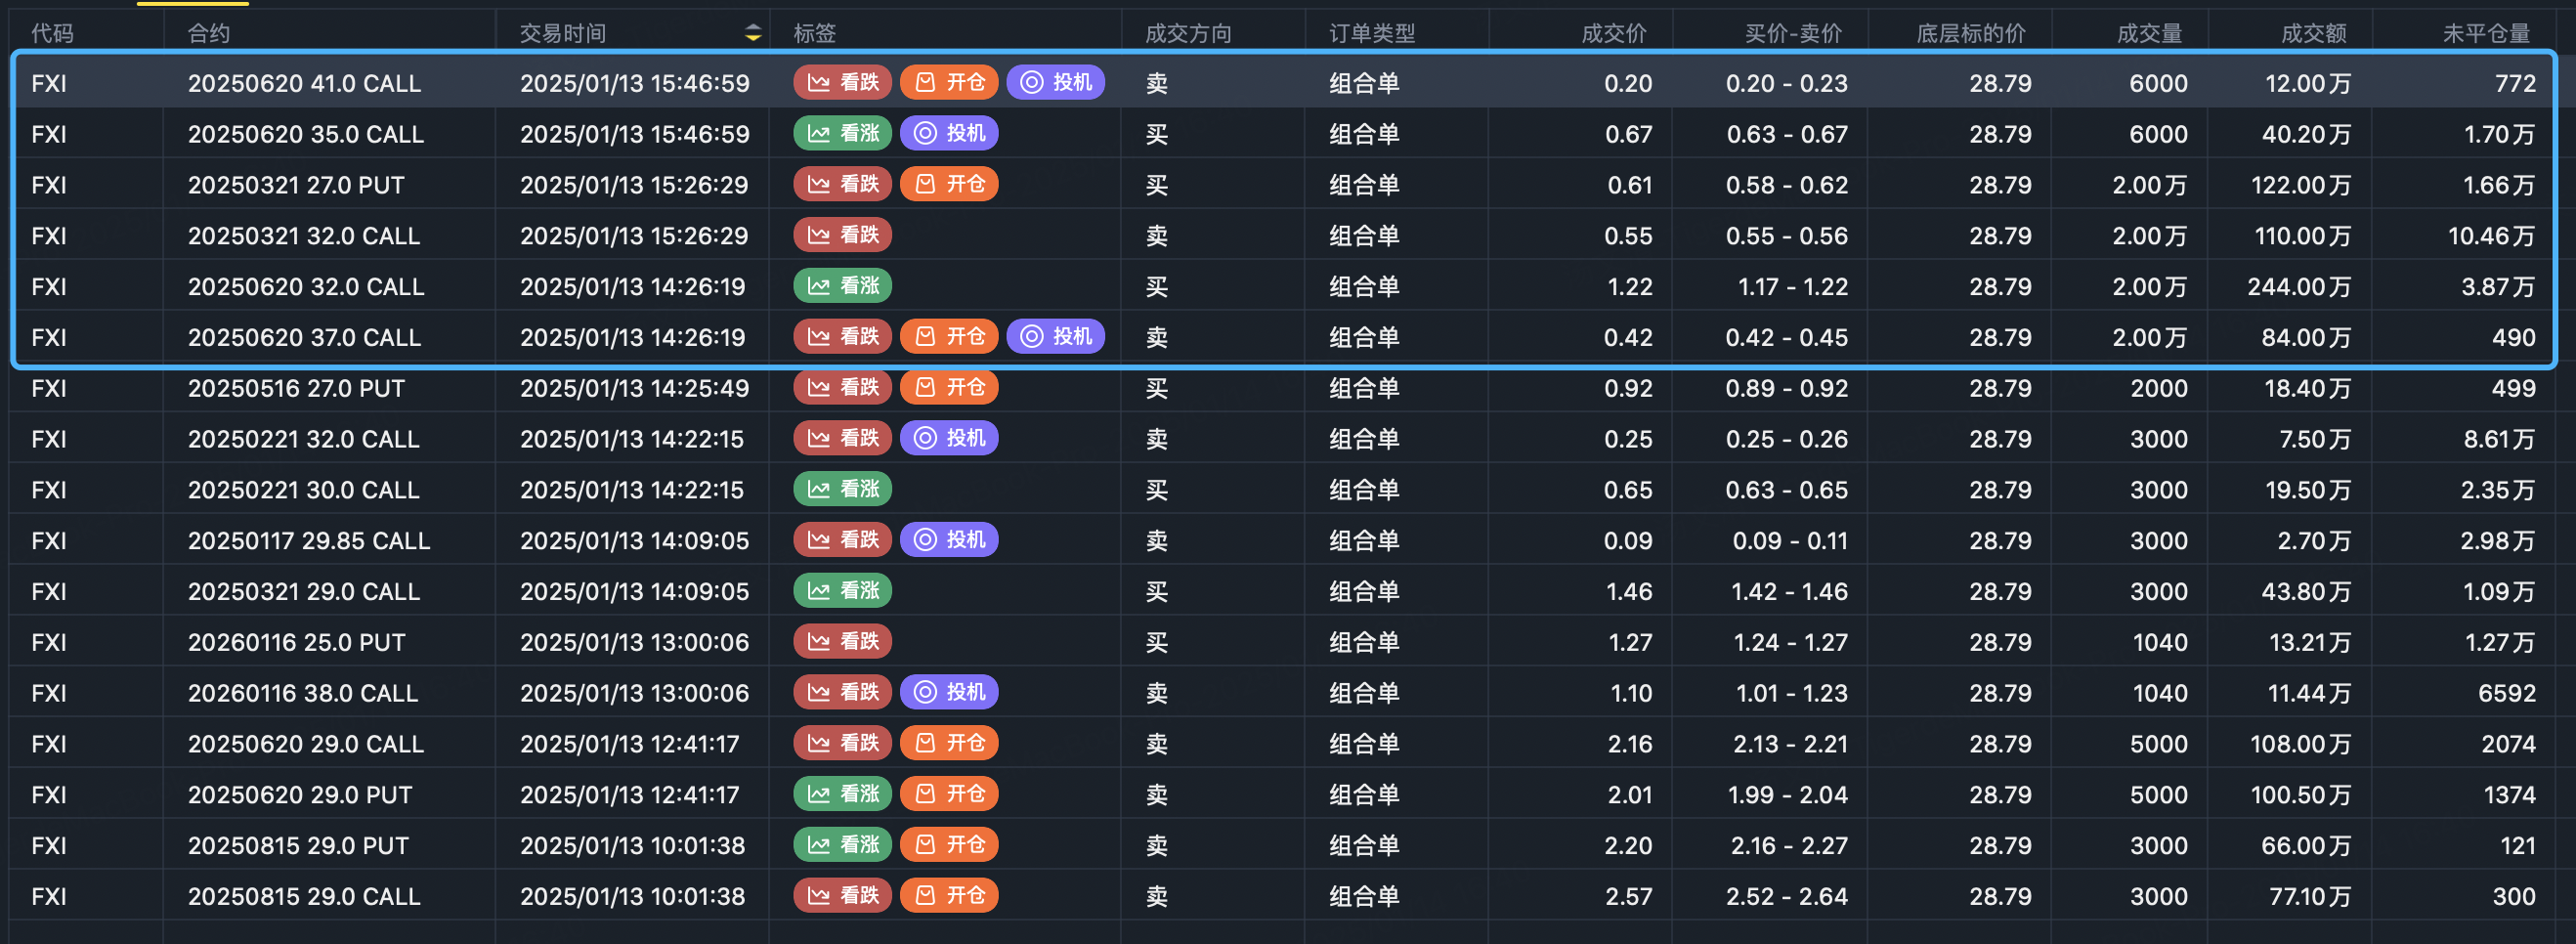Image resolution: width=2576 pixels, height=944 pixels.
Task: Click 未平仓量 value 10.46万
Action: click(x=2491, y=236)
